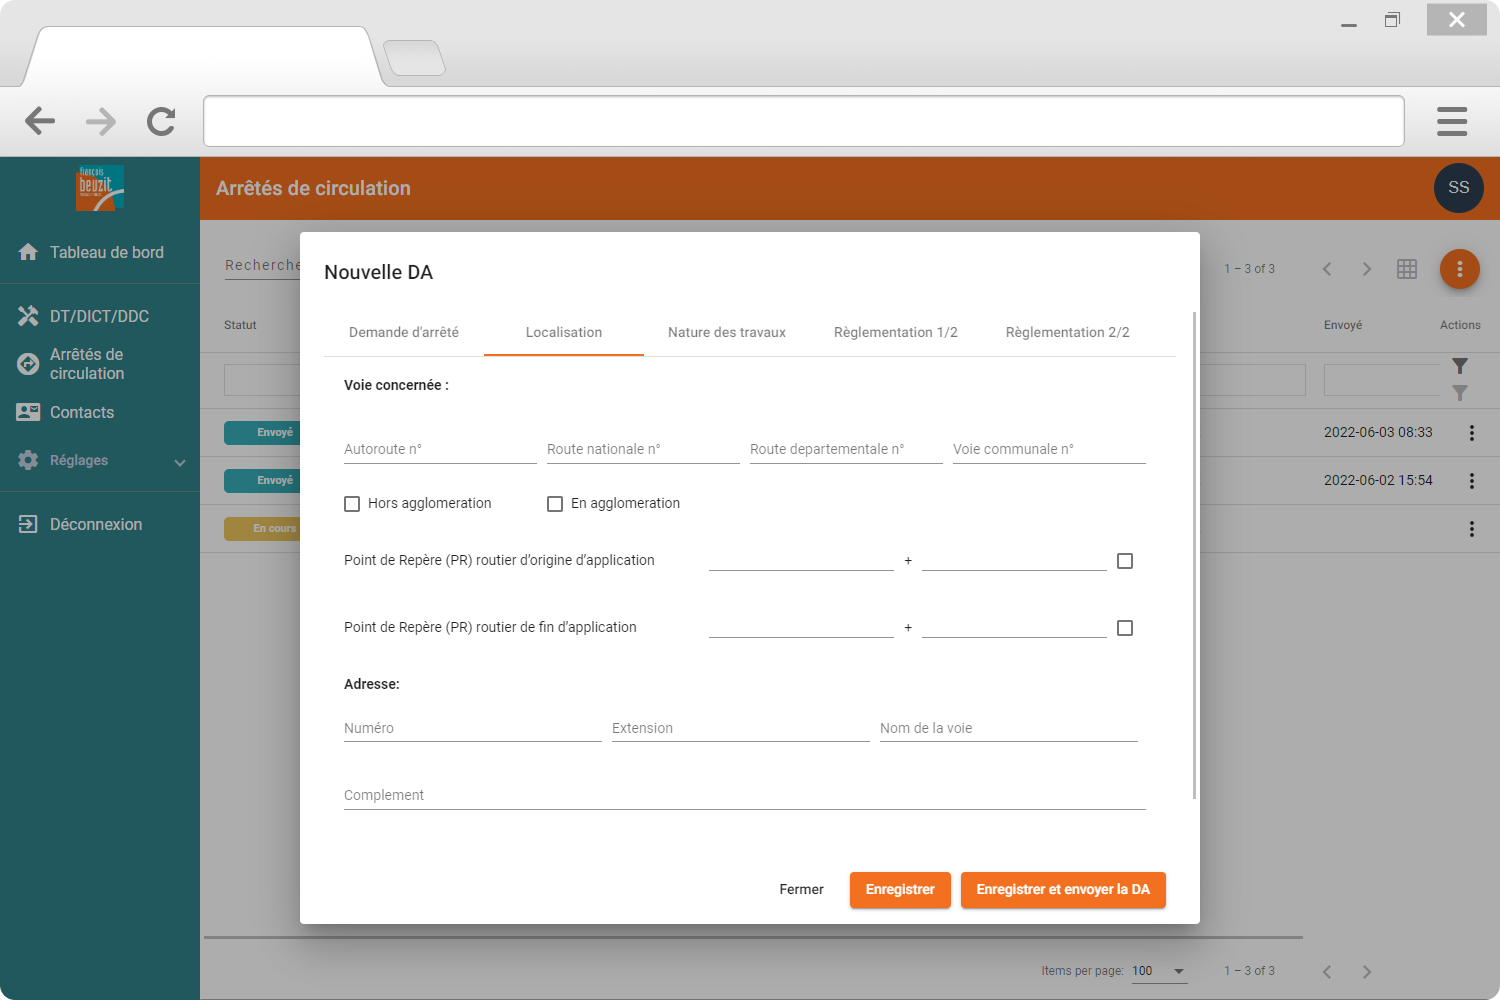Click Enregistrer et envoyer la DA
1500x1000 pixels.
tap(1063, 890)
